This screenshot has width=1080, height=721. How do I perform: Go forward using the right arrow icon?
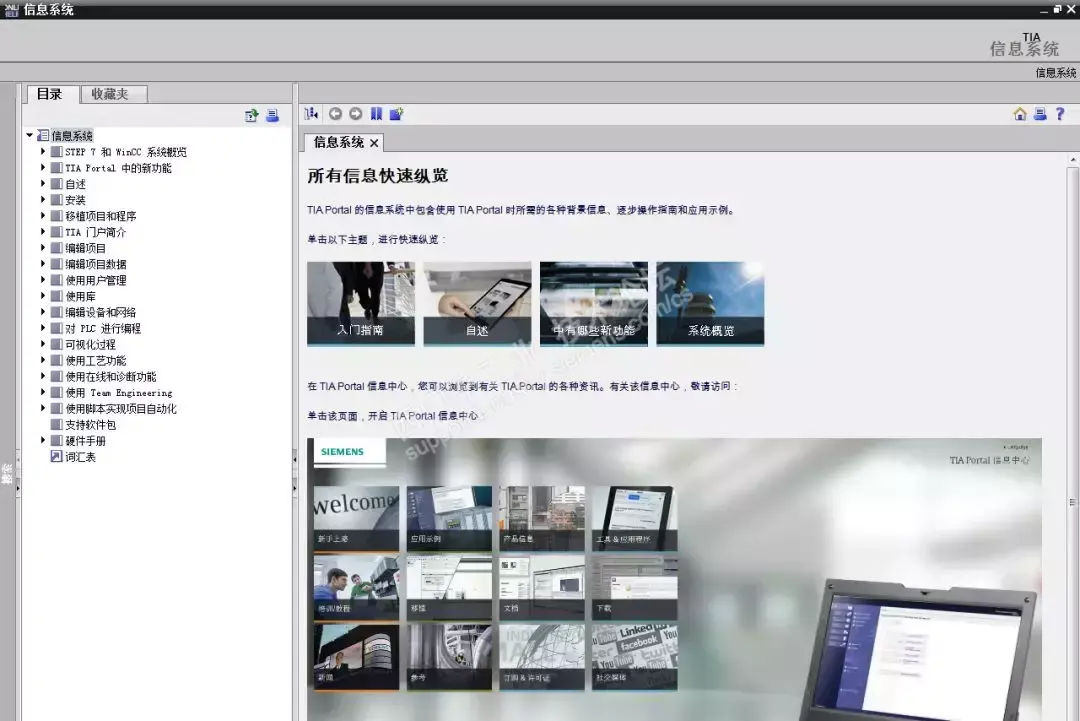(x=355, y=114)
